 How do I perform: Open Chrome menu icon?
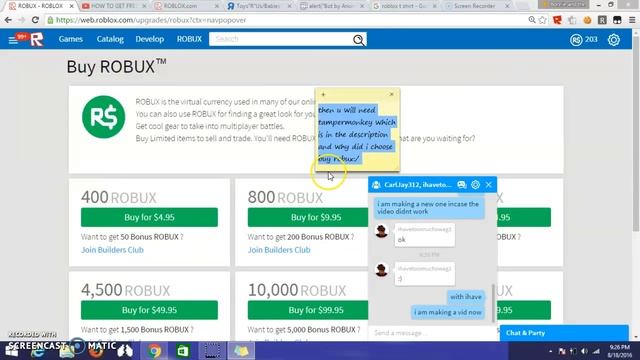(x=632, y=20)
